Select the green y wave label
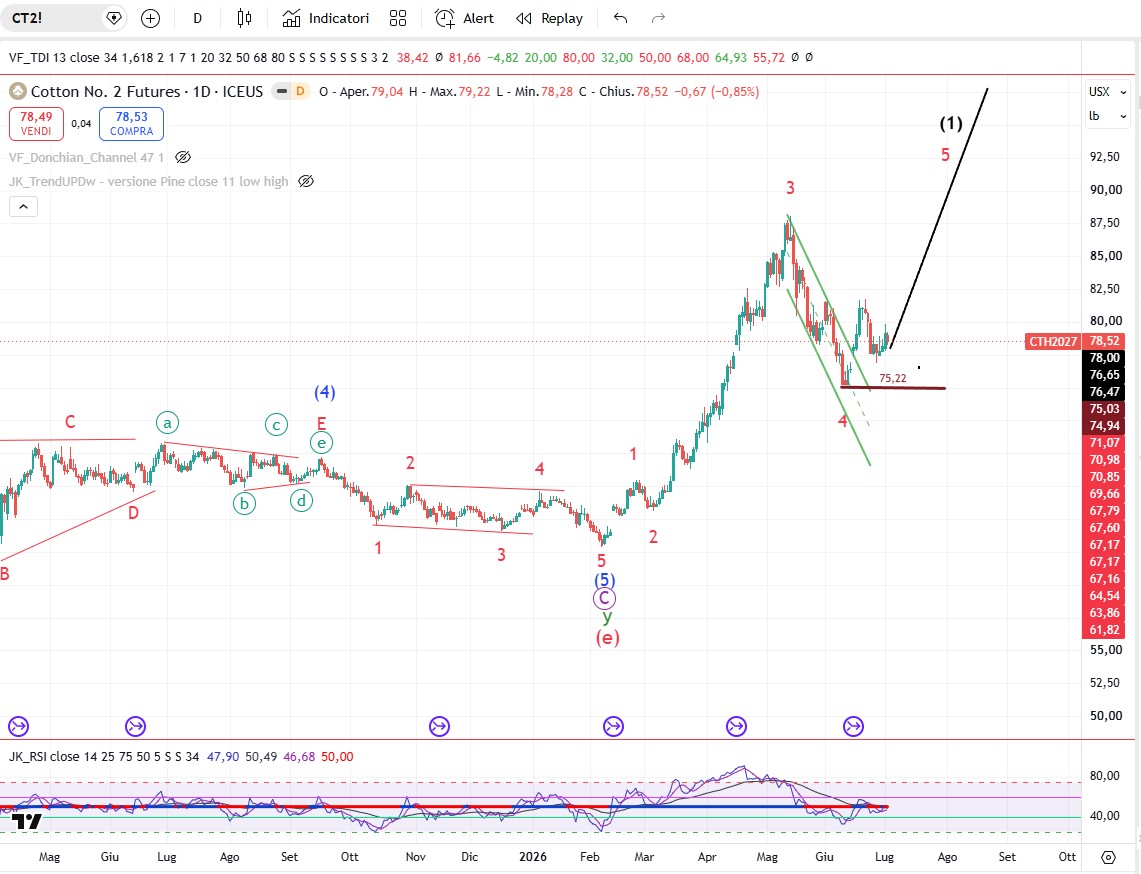 point(607,618)
